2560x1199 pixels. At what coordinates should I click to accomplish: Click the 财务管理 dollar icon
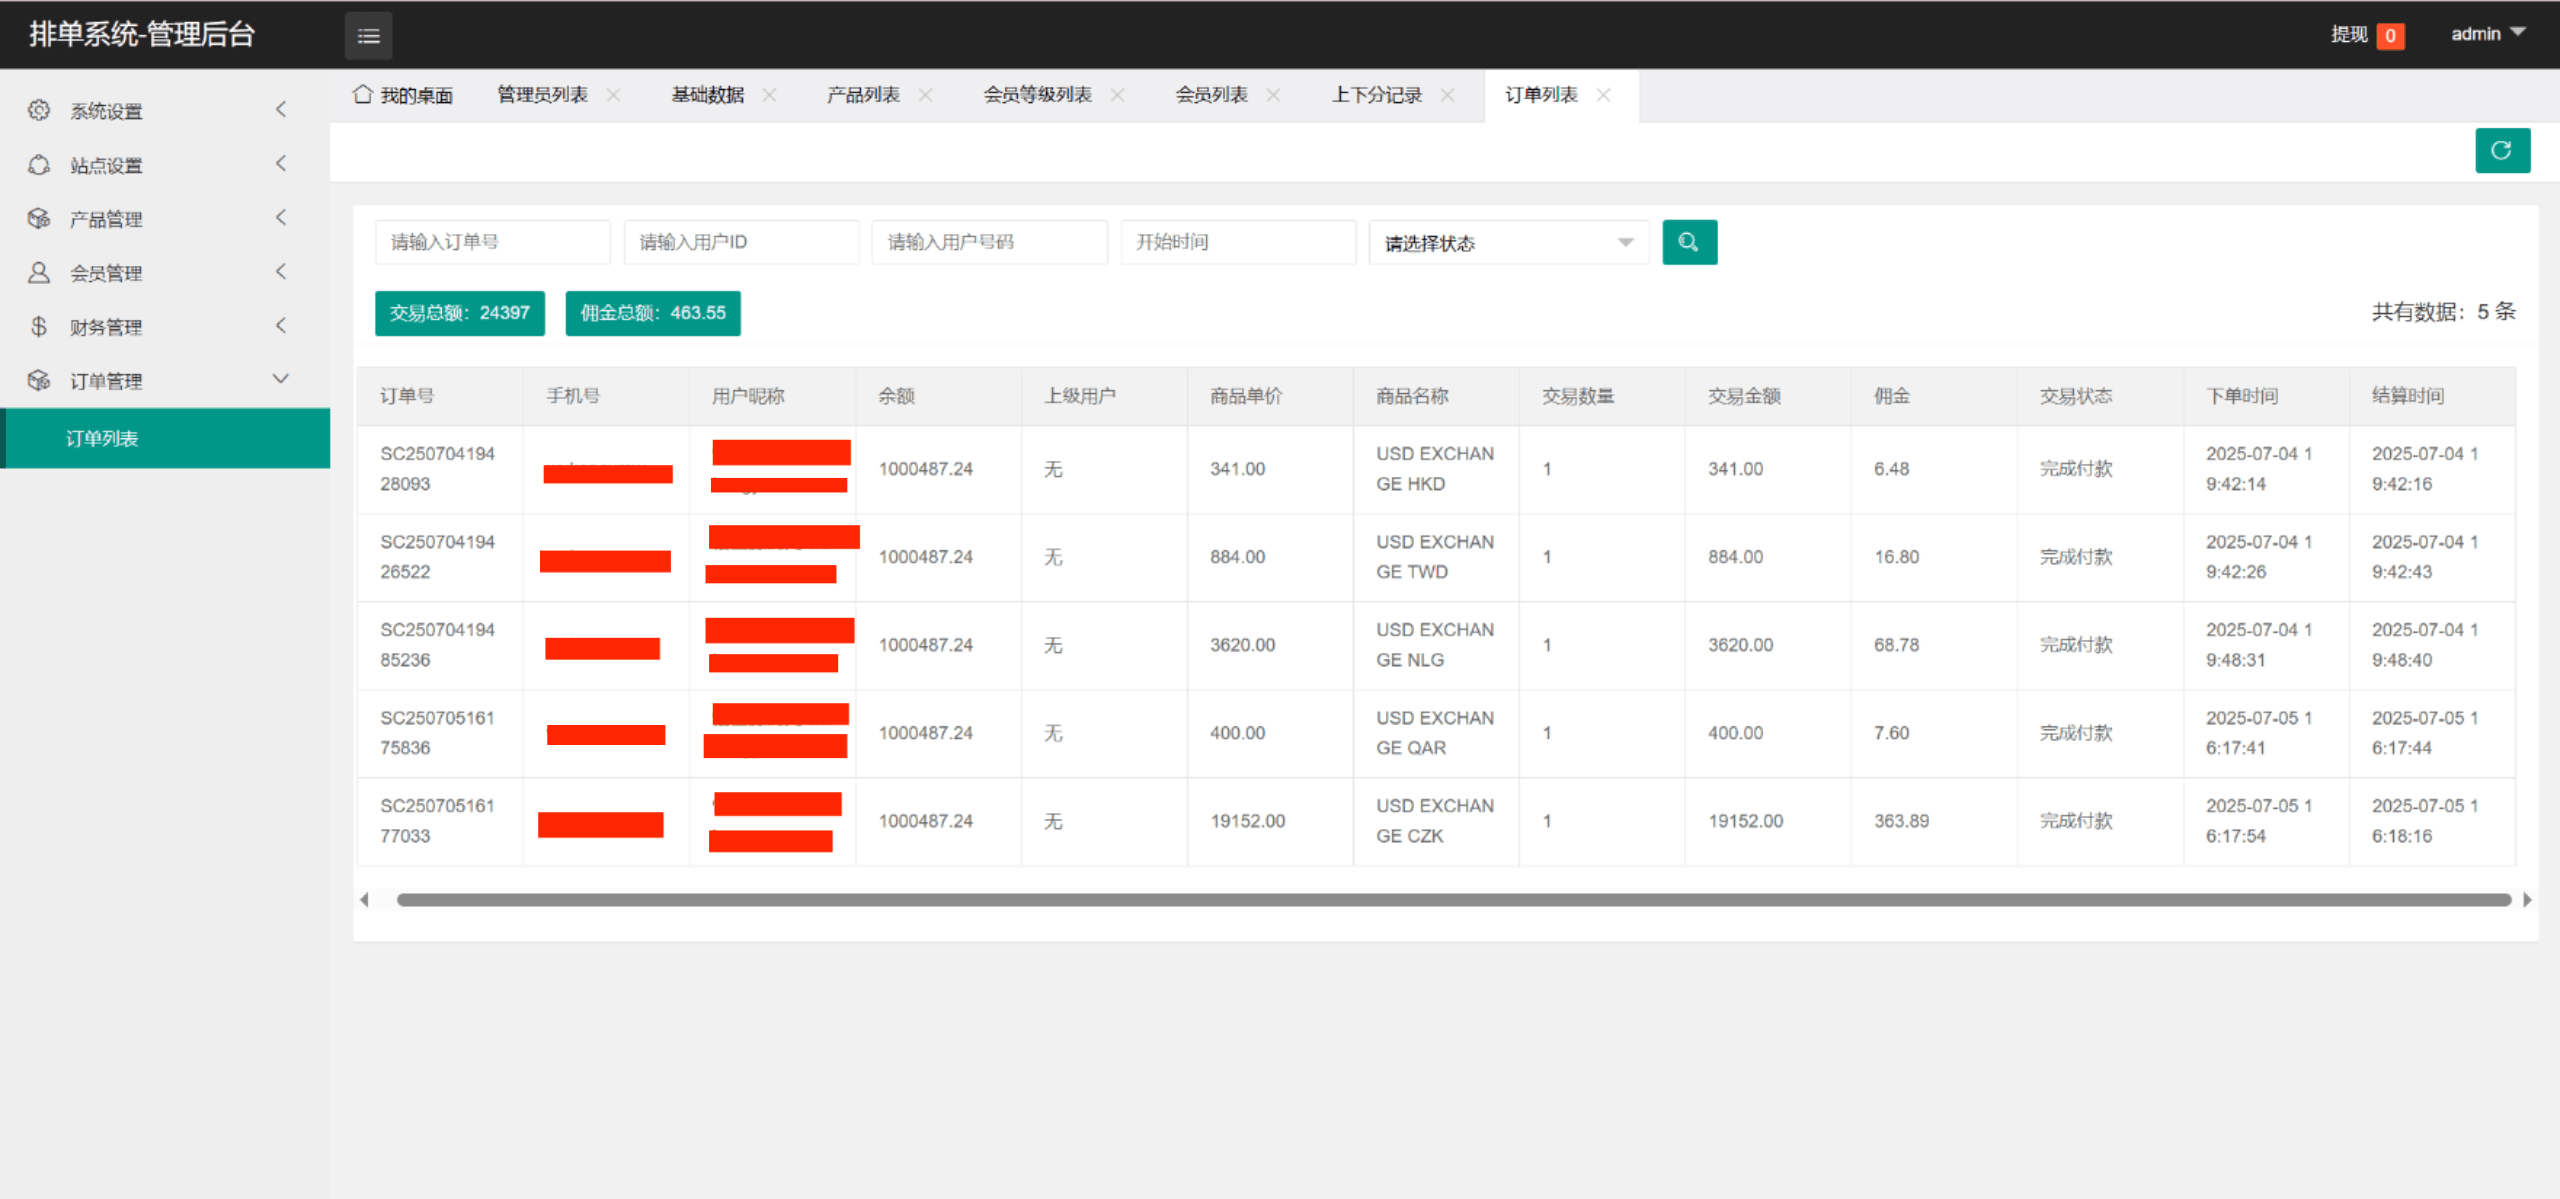pos(39,327)
